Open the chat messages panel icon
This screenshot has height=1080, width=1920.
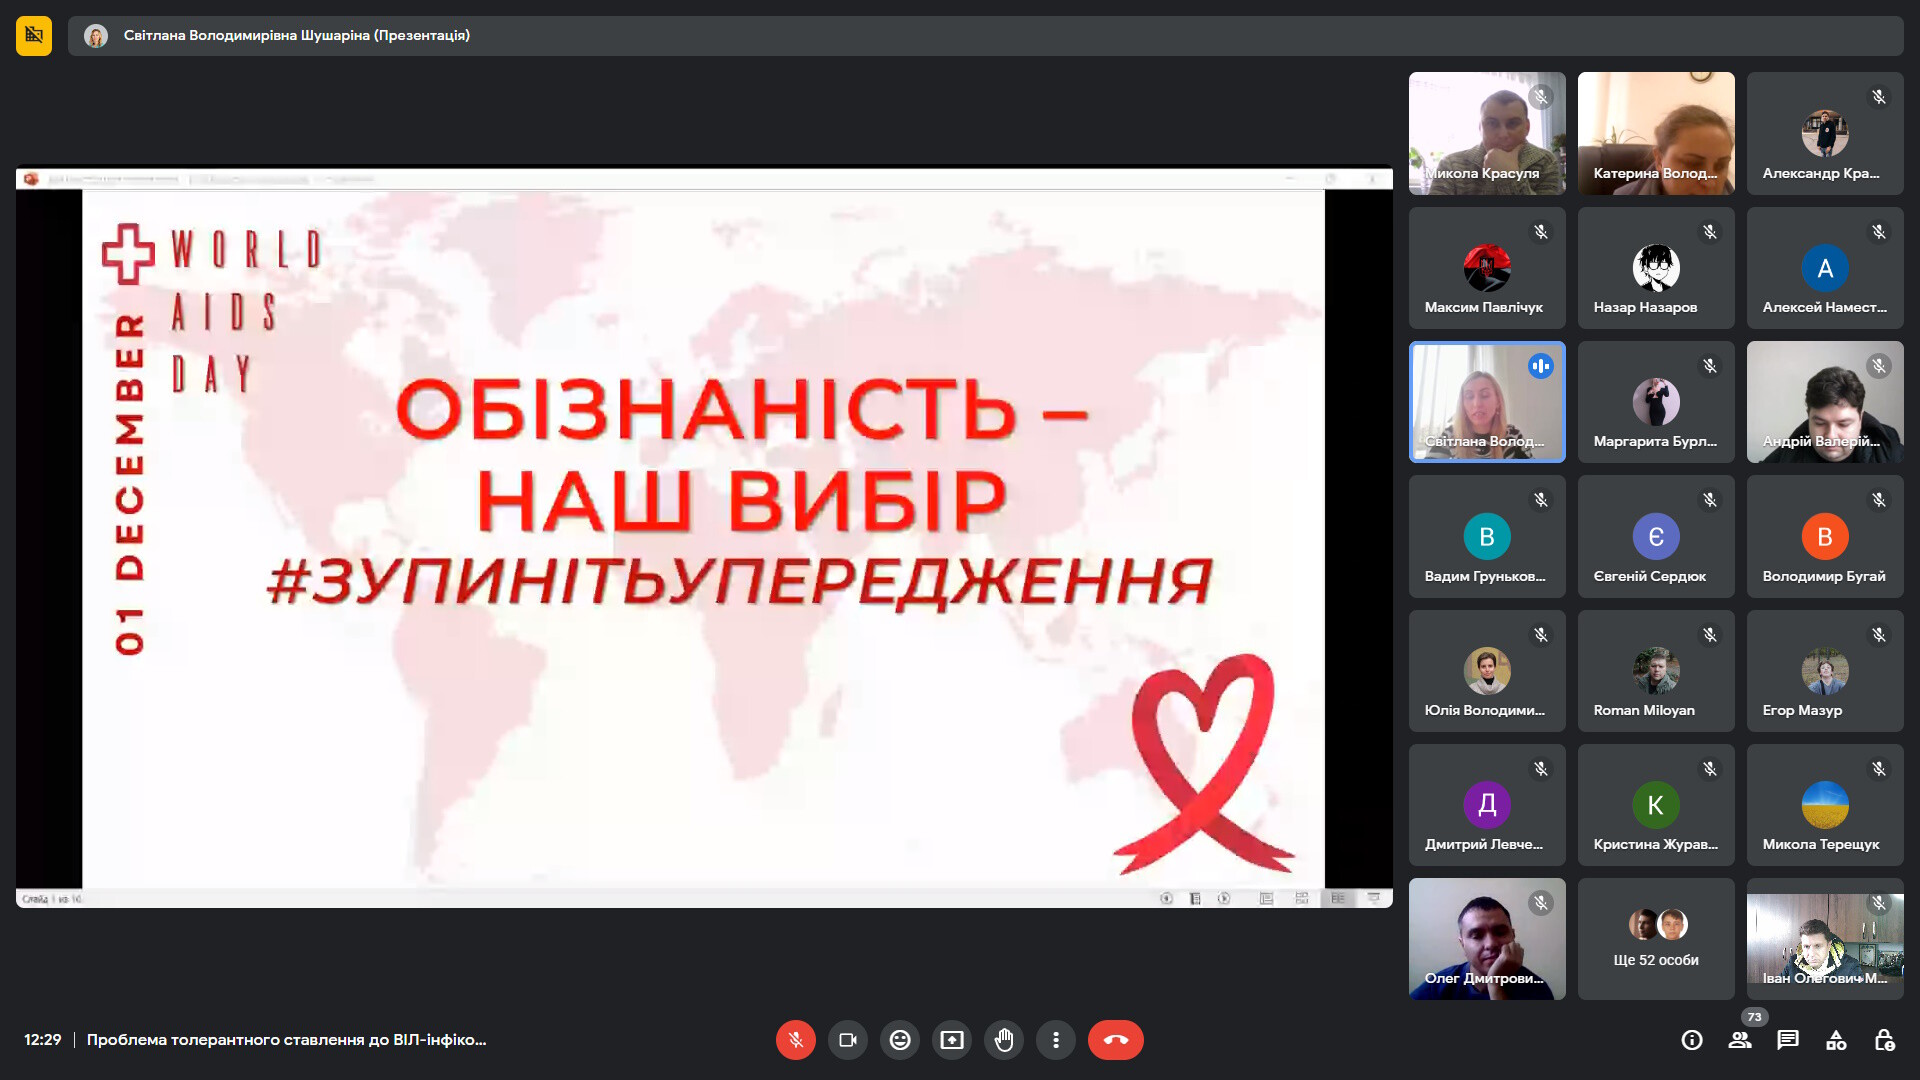pyautogui.click(x=1788, y=1040)
